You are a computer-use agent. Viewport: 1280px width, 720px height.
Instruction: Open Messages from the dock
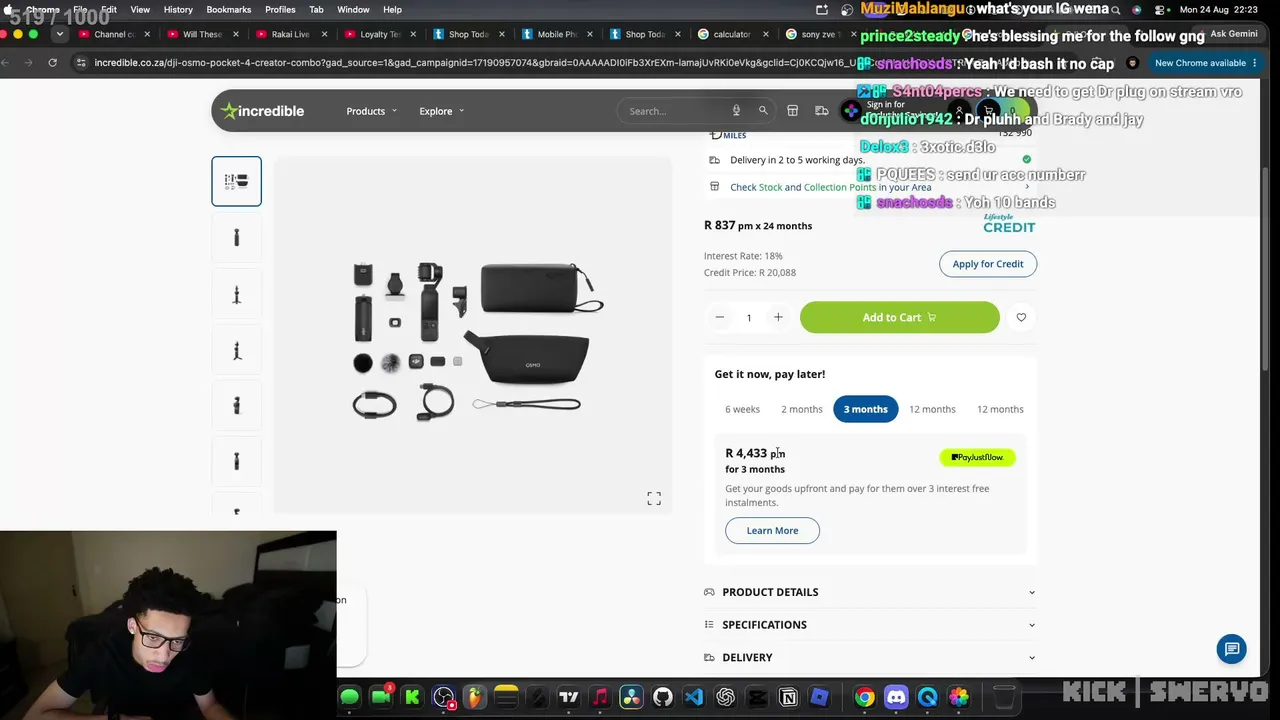pos(349,697)
